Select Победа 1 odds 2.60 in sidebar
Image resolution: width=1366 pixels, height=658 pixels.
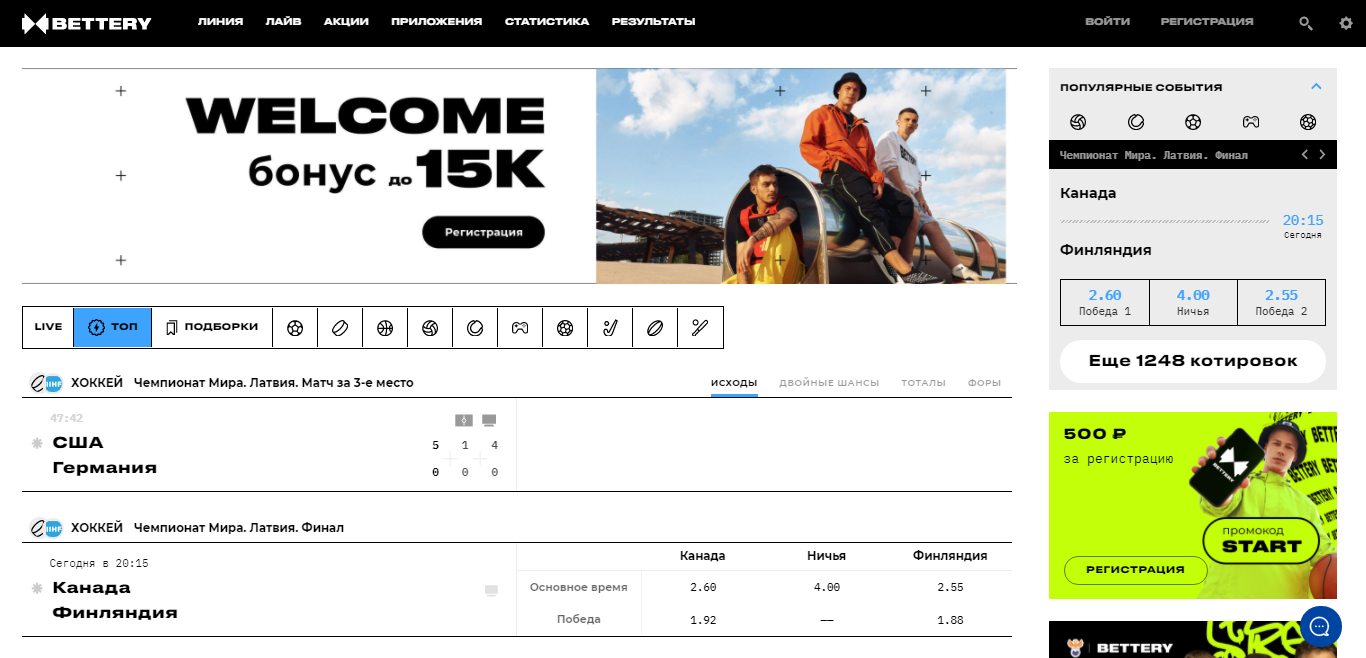click(1105, 302)
